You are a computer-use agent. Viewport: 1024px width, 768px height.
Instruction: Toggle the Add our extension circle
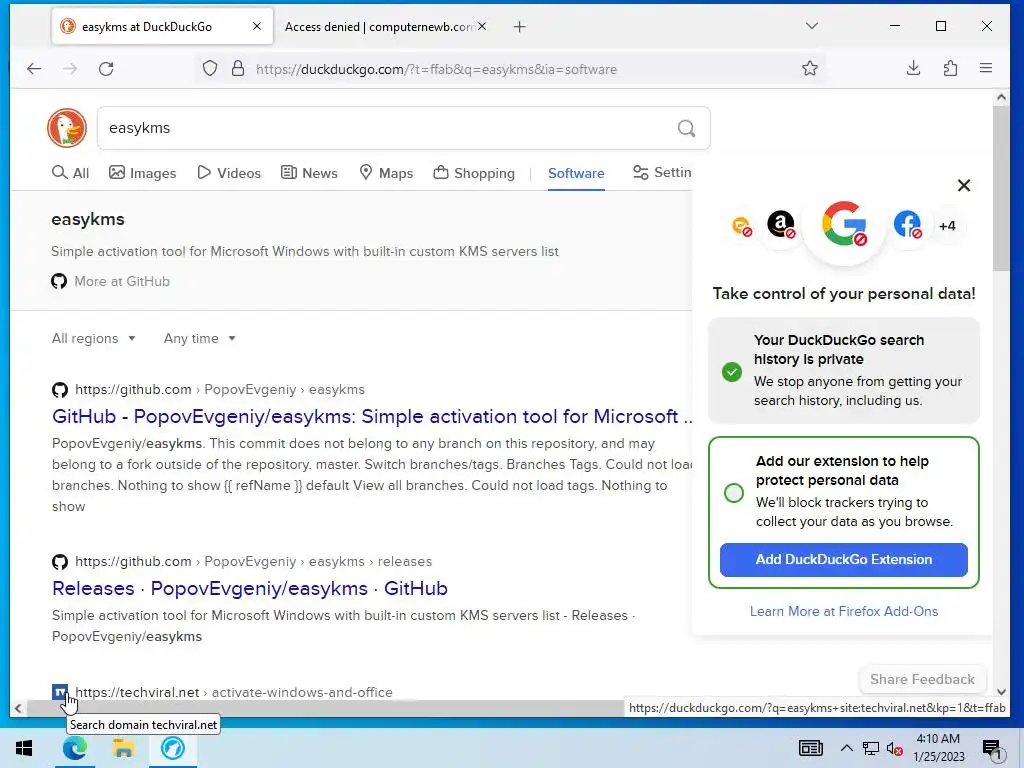pos(734,492)
